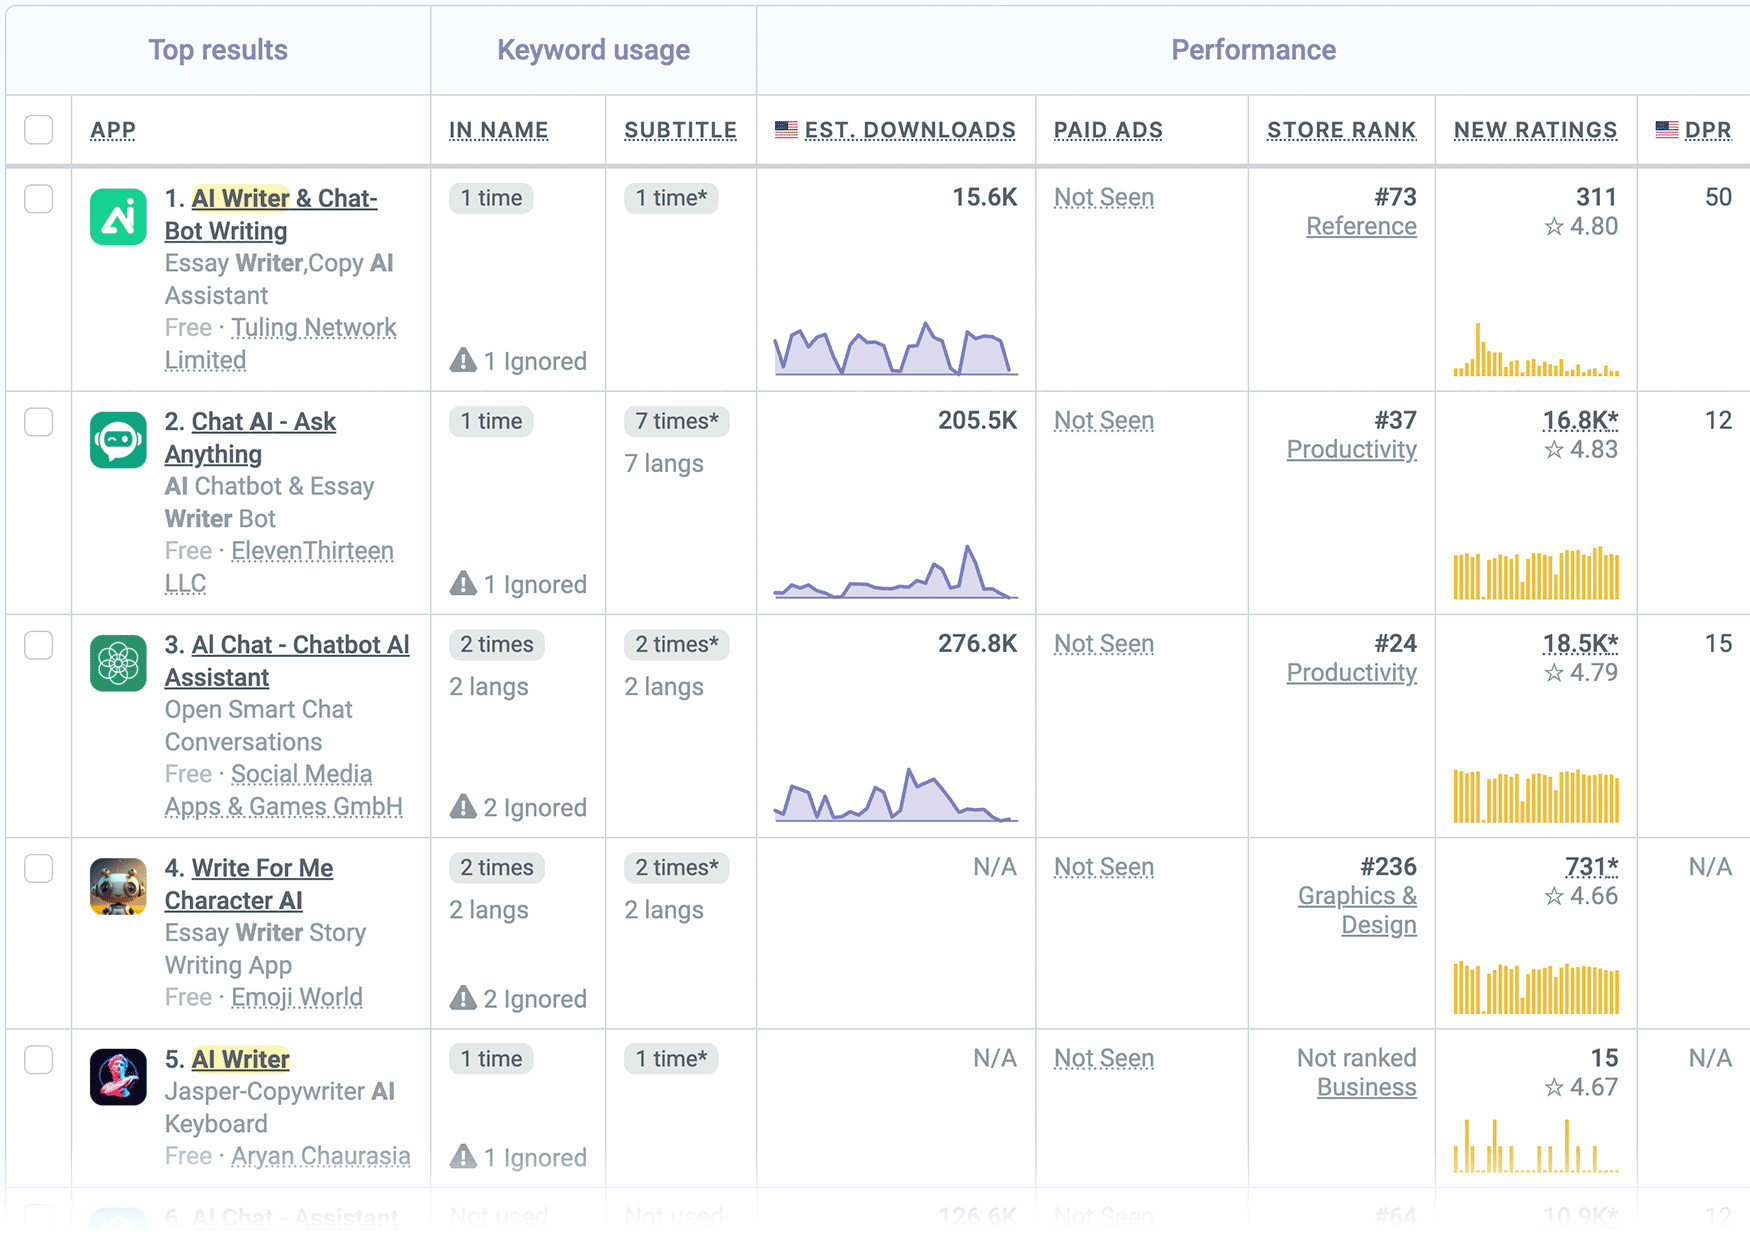The image size is (1750, 1250).
Task: Click the star icon next to 4.79 rating
Action: 1554,673
